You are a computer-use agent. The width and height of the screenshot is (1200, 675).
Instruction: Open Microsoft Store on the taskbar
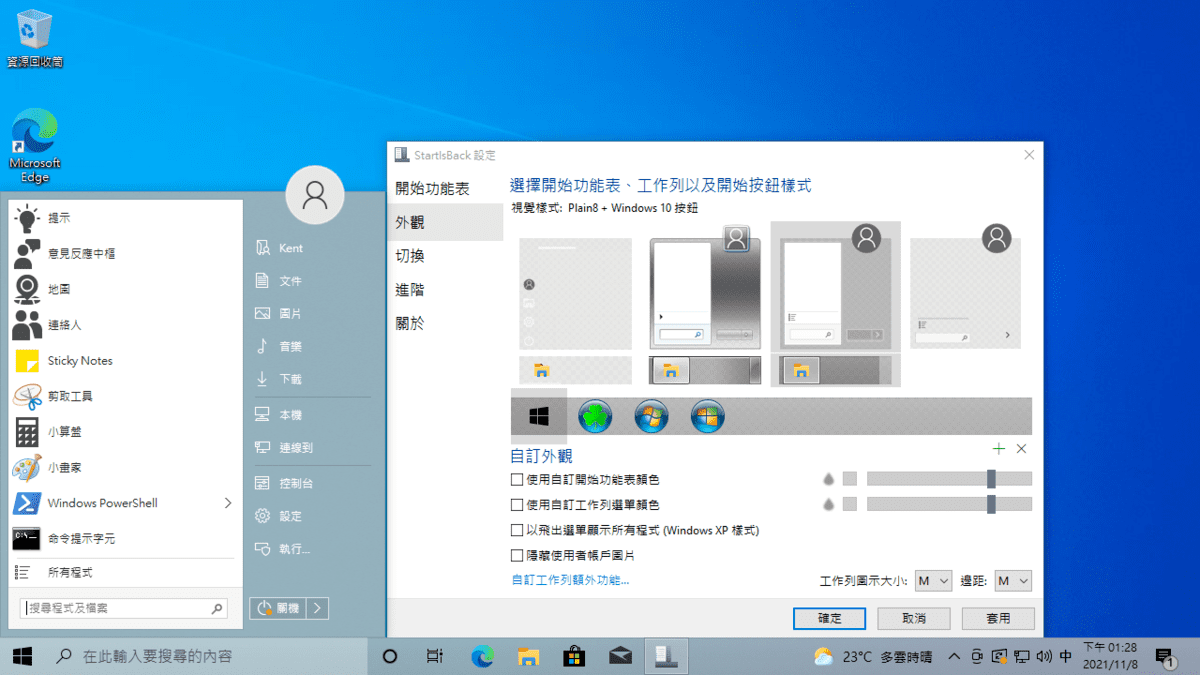tap(574, 657)
